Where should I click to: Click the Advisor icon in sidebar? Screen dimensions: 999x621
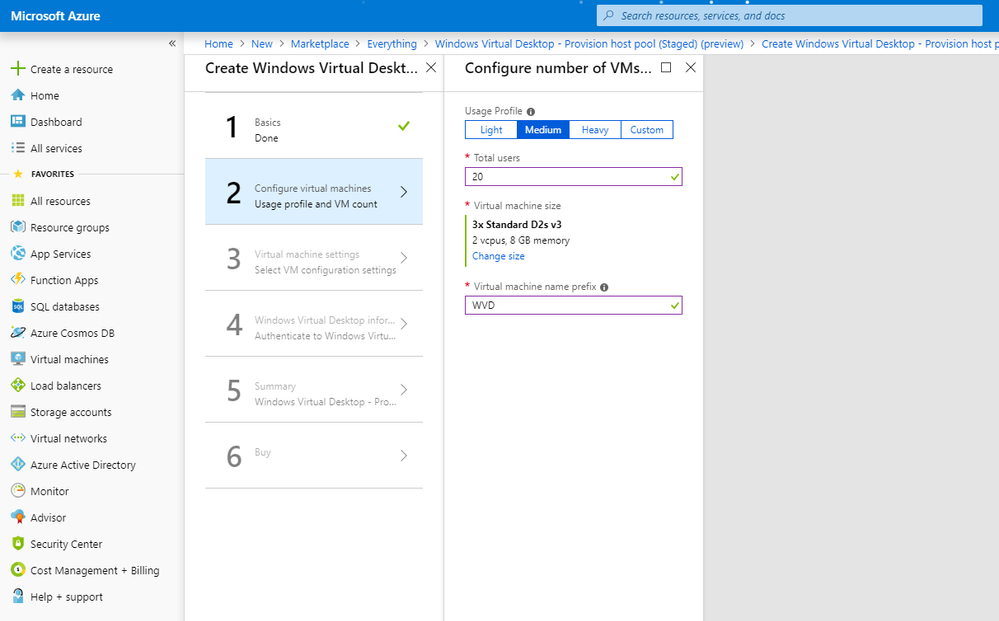click(18, 517)
